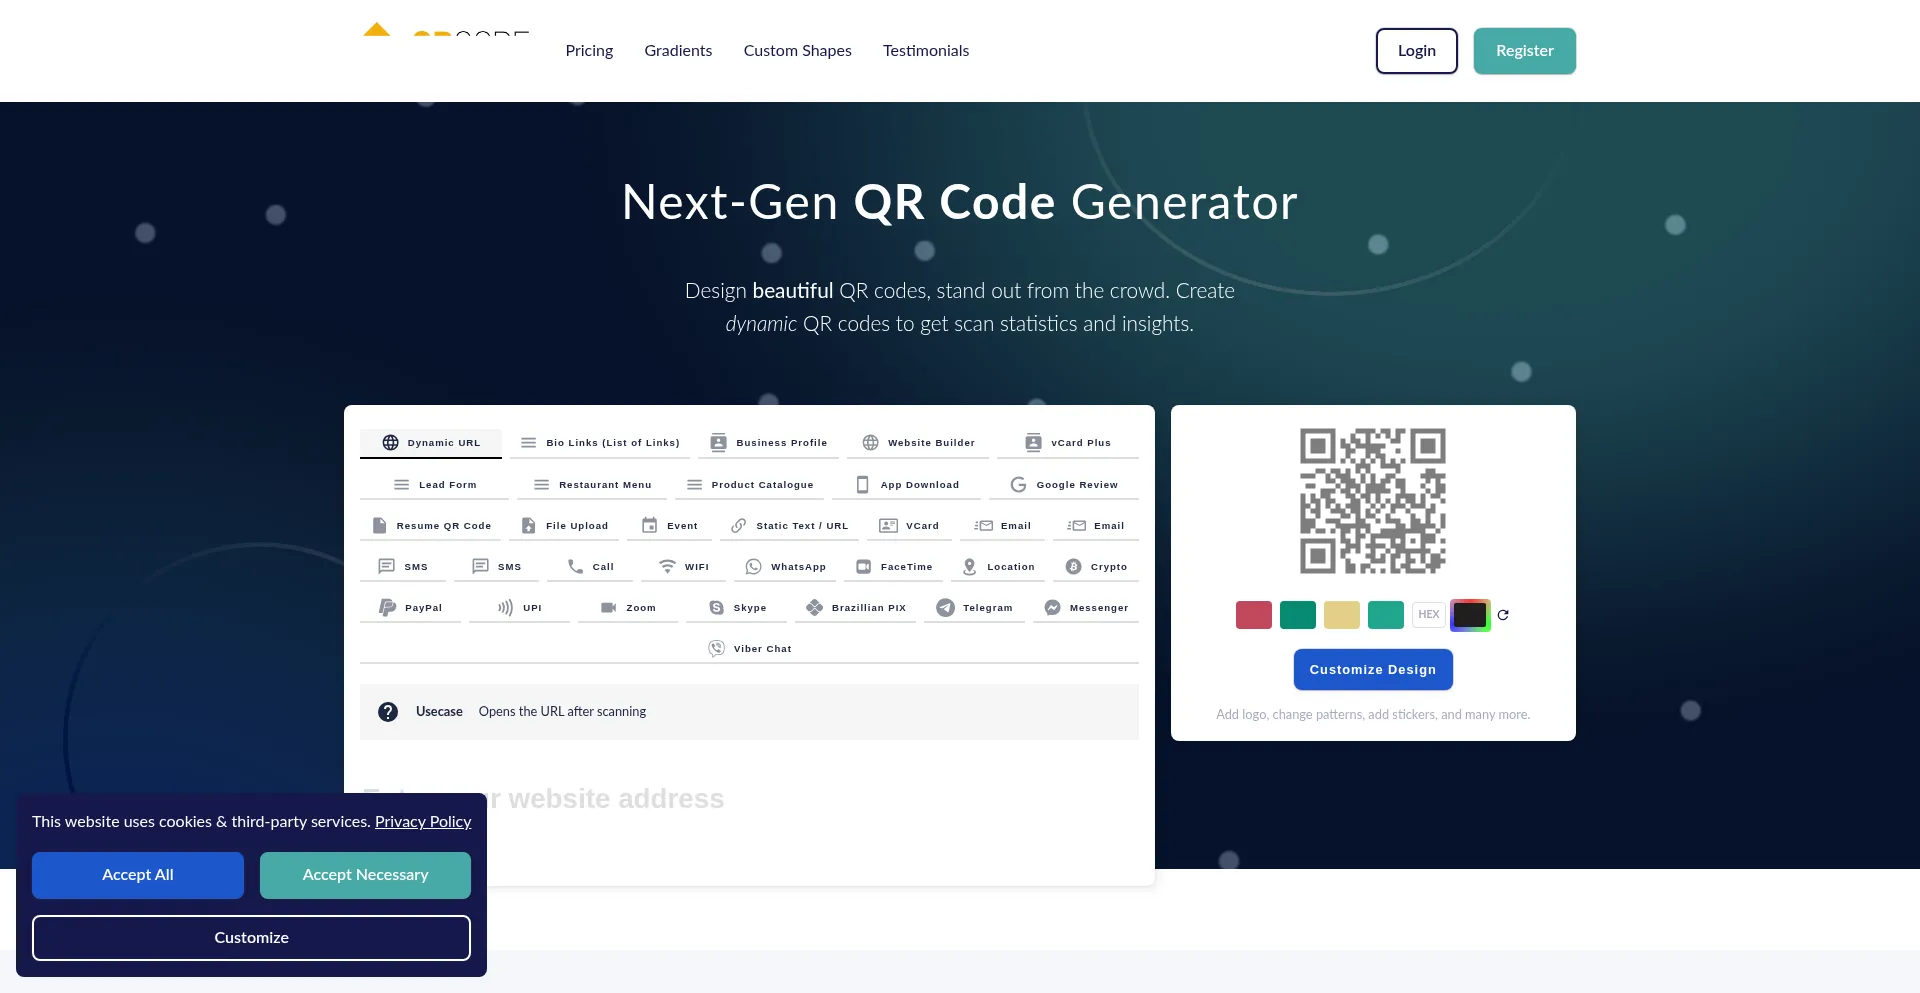
Task: Click the Google Review icon
Action: [1018, 485]
